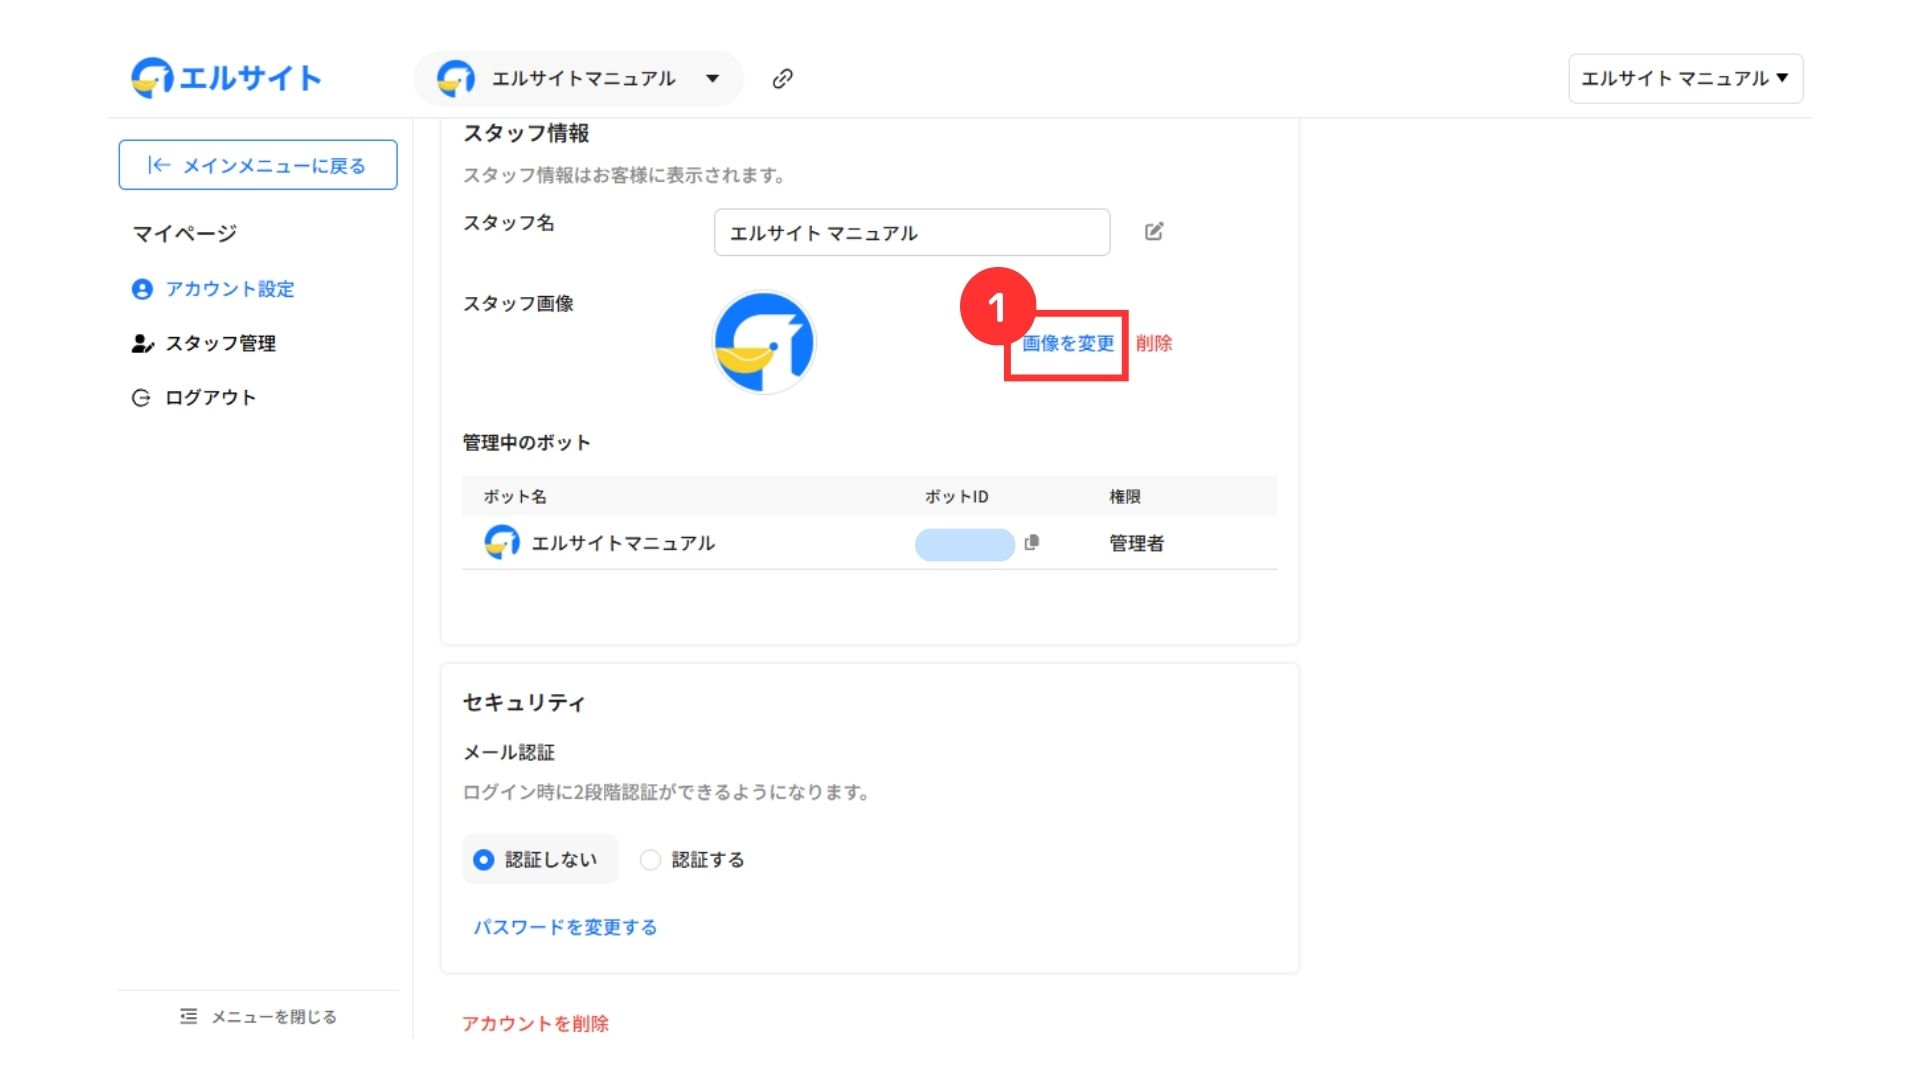
Task: Click the ログアウト icon in sidebar
Action: pyautogui.click(x=141, y=398)
